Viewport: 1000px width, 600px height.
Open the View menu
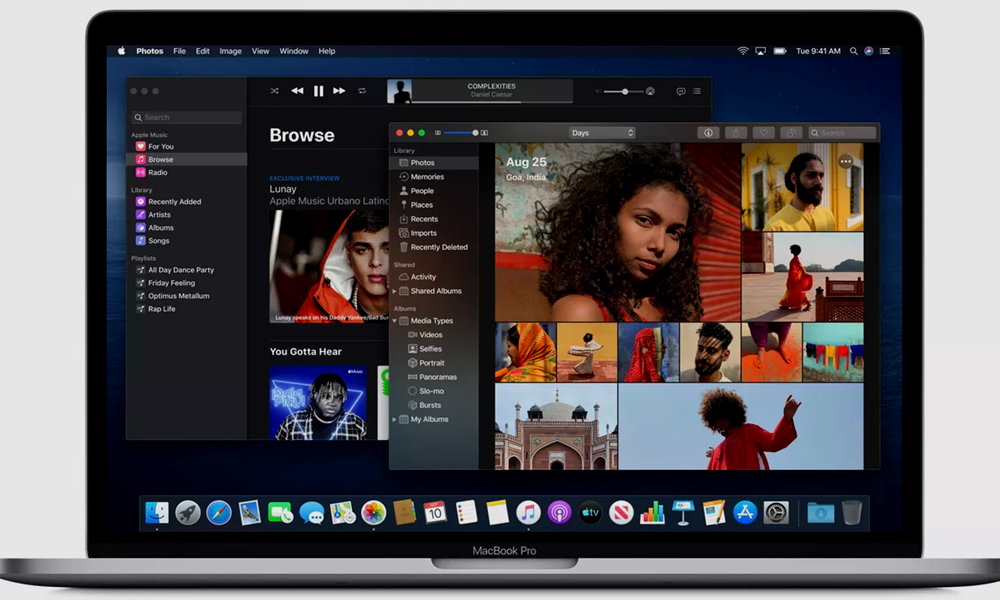[260, 51]
